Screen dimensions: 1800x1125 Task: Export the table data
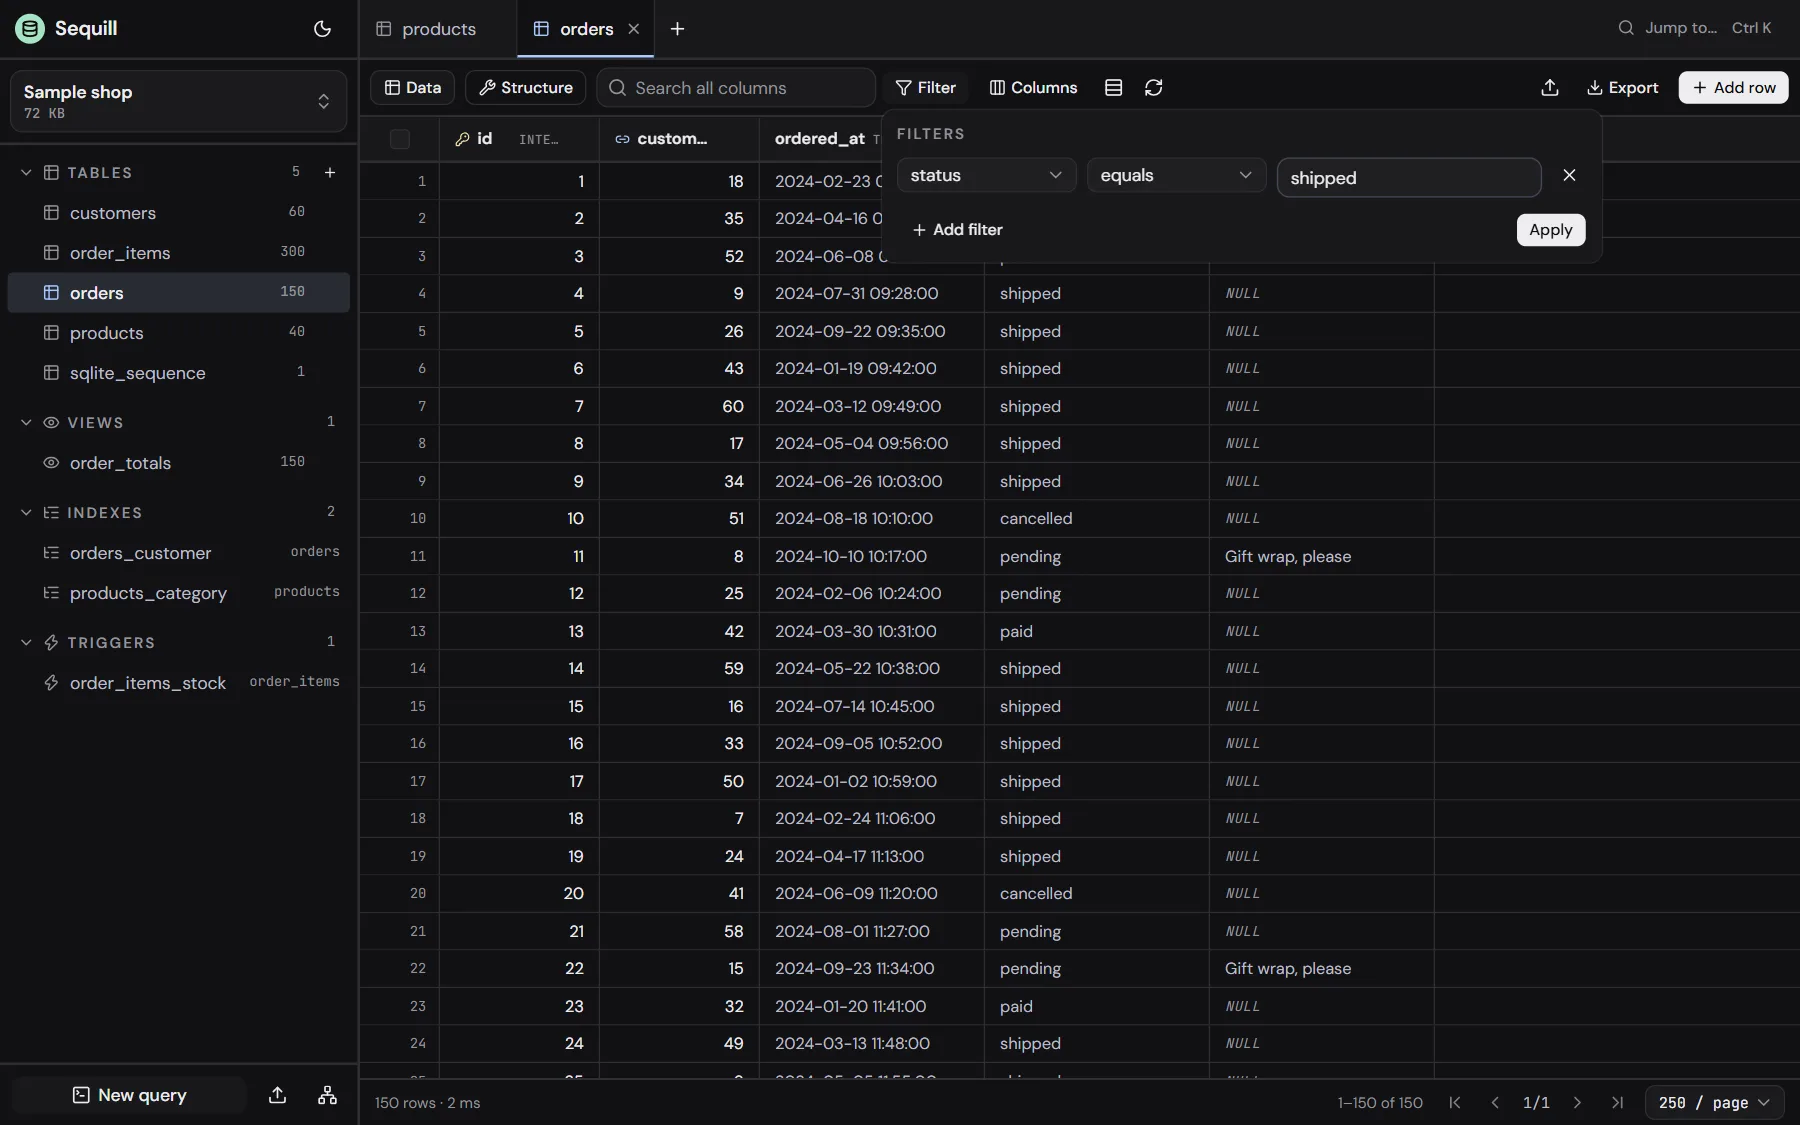coord(1622,88)
